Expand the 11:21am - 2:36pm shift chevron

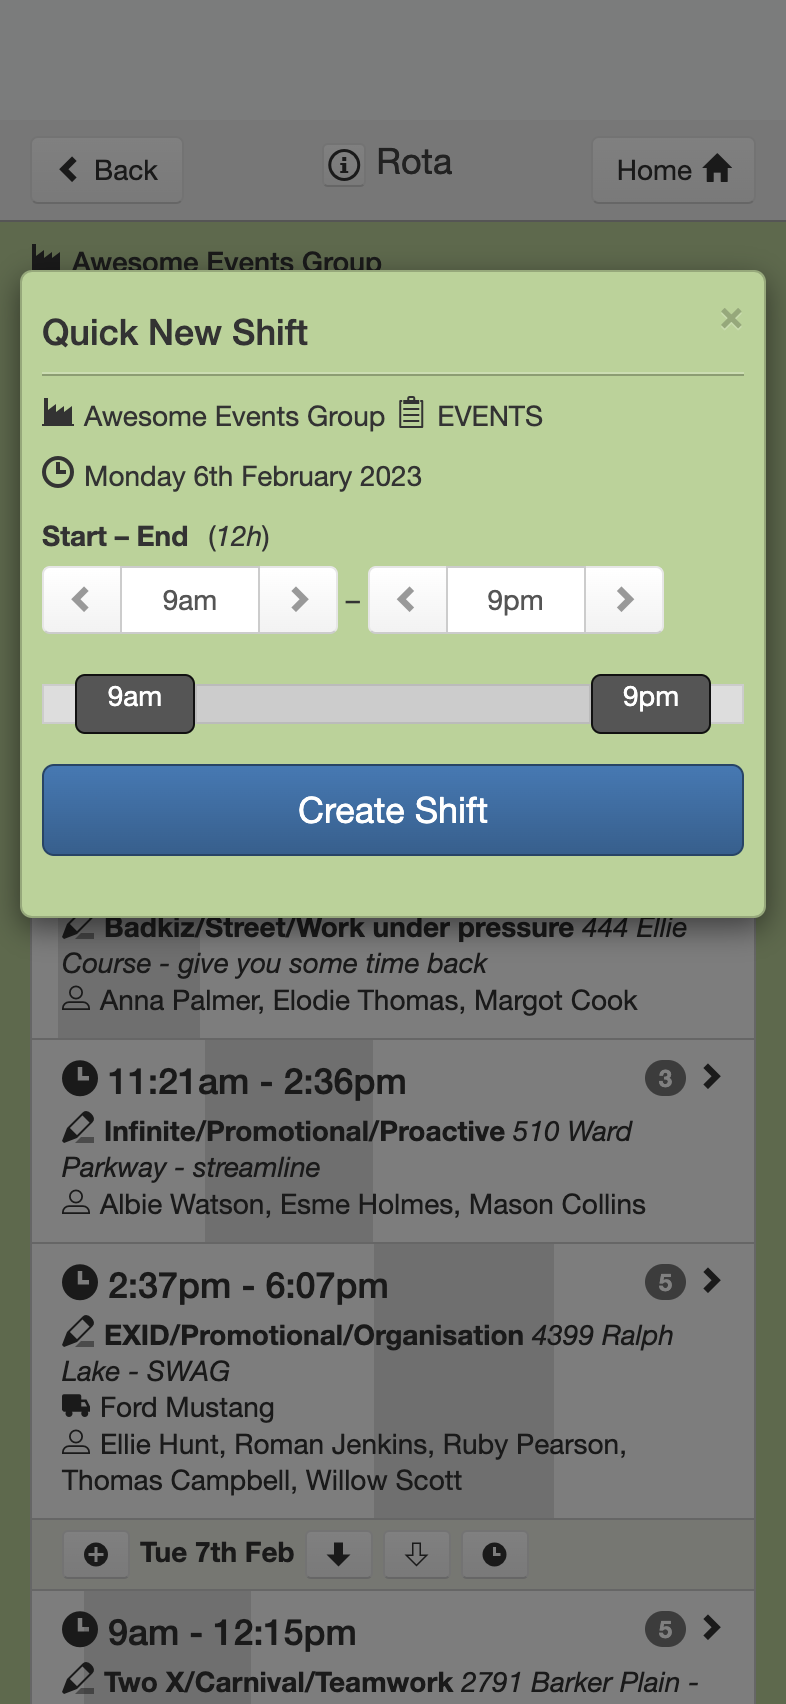tap(712, 1077)
